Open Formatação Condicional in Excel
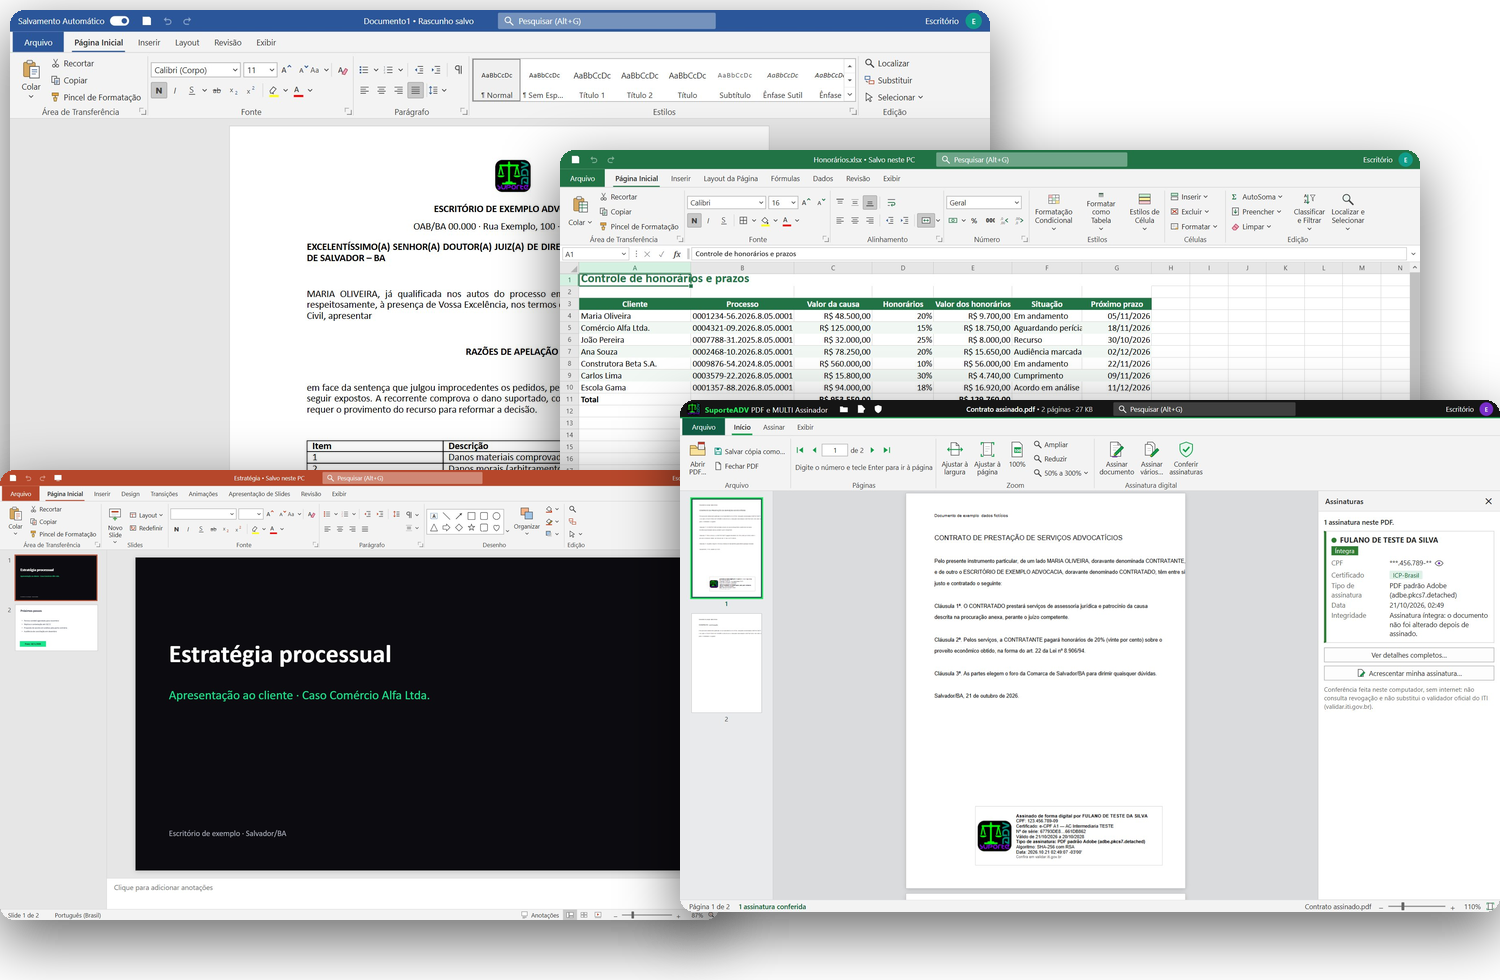This screenshot has width=1500, height=980. [1053, 214]
